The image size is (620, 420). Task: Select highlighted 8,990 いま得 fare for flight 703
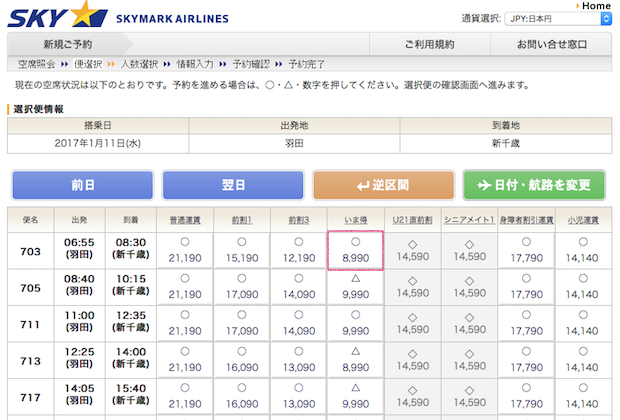click(x=355, y=258)
